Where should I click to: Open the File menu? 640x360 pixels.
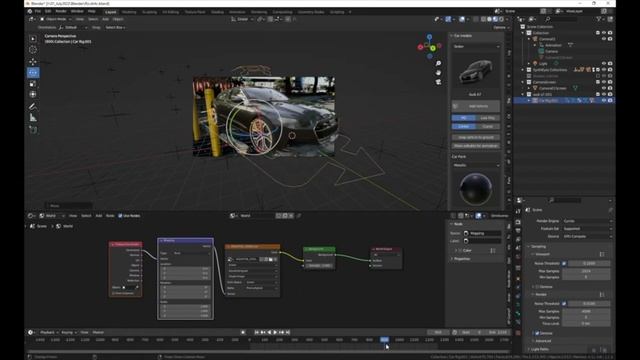(38, 11)
